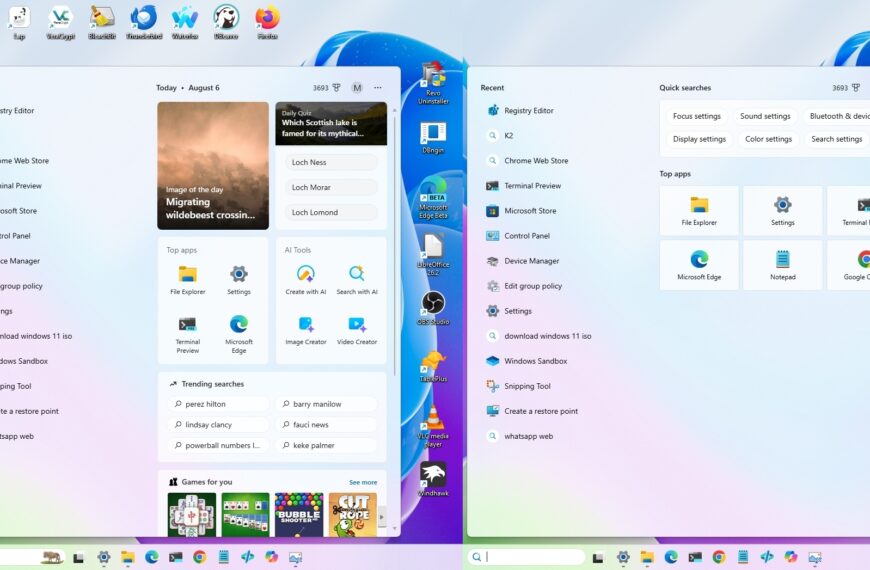Select the OBS Studio desktop icon
The width and height of the screenshot is (870, 570).
tap(433, 308)
